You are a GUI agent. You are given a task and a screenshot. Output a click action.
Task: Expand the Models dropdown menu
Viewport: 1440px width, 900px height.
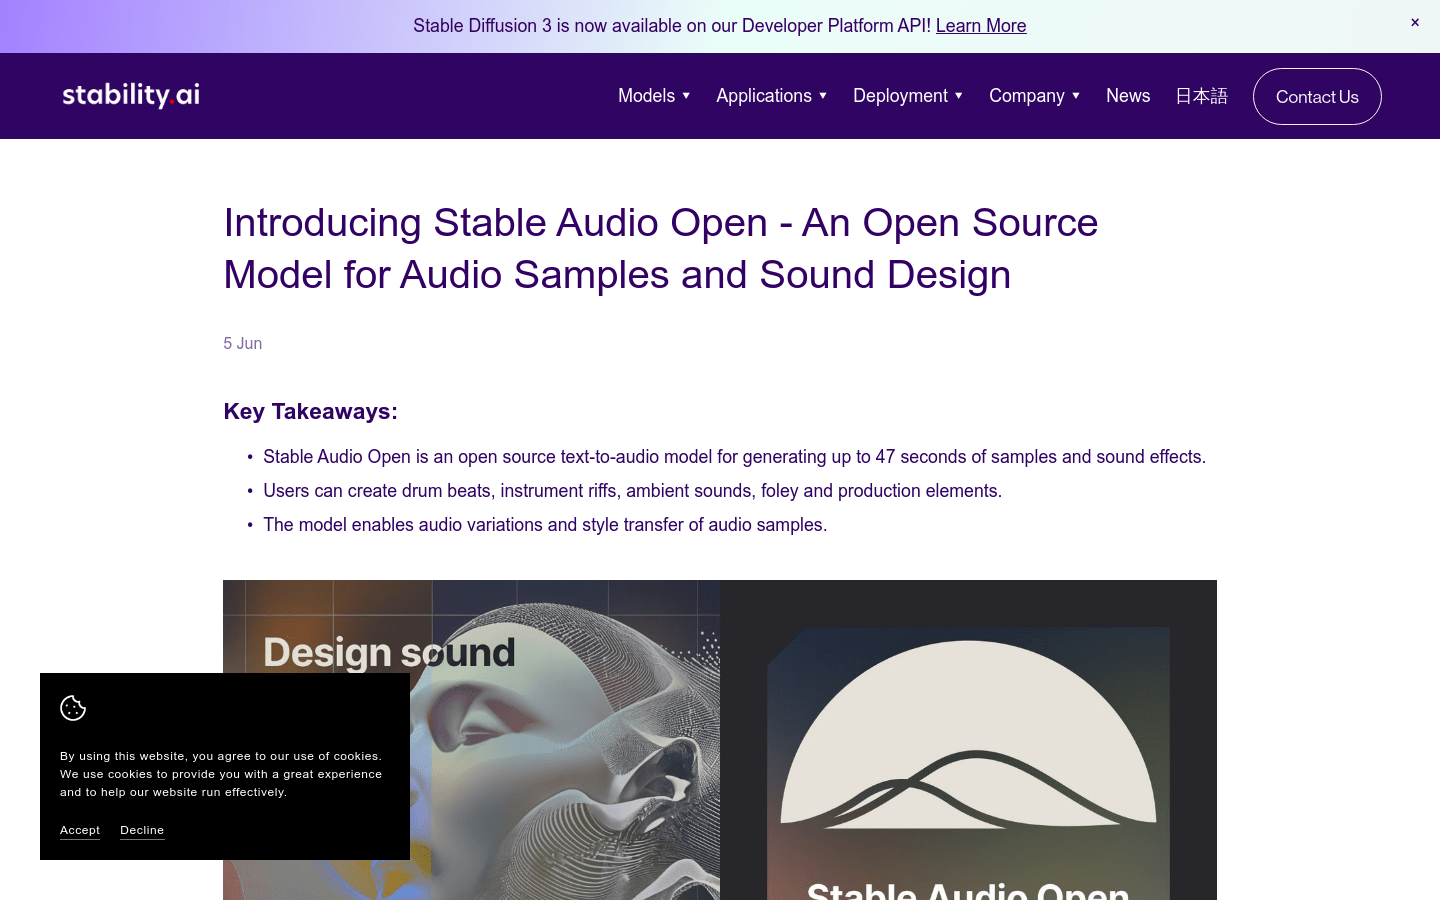[654, 96]
